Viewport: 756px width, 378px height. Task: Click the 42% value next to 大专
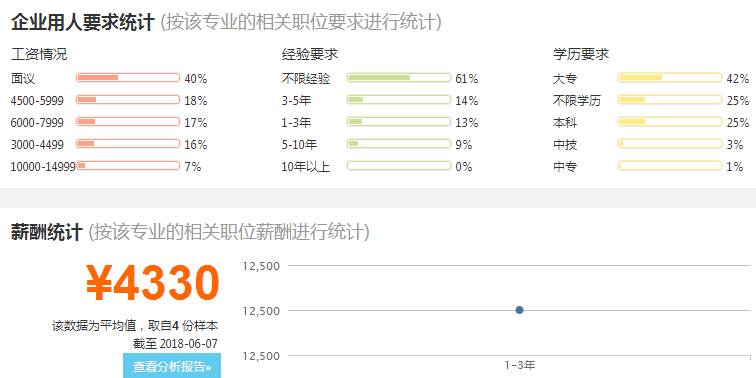click(738, 79)
